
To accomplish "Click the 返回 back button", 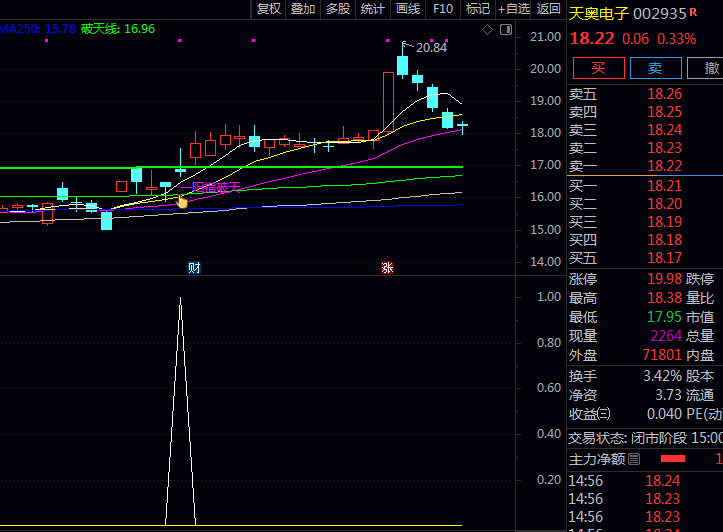I will point(549,9).
